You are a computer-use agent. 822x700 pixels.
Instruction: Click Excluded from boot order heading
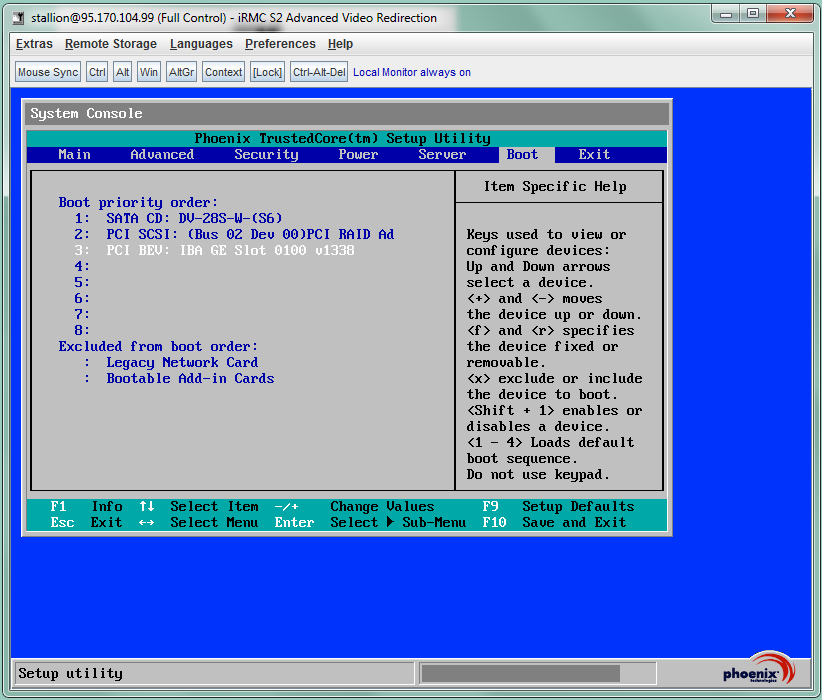tap(158, 347)
